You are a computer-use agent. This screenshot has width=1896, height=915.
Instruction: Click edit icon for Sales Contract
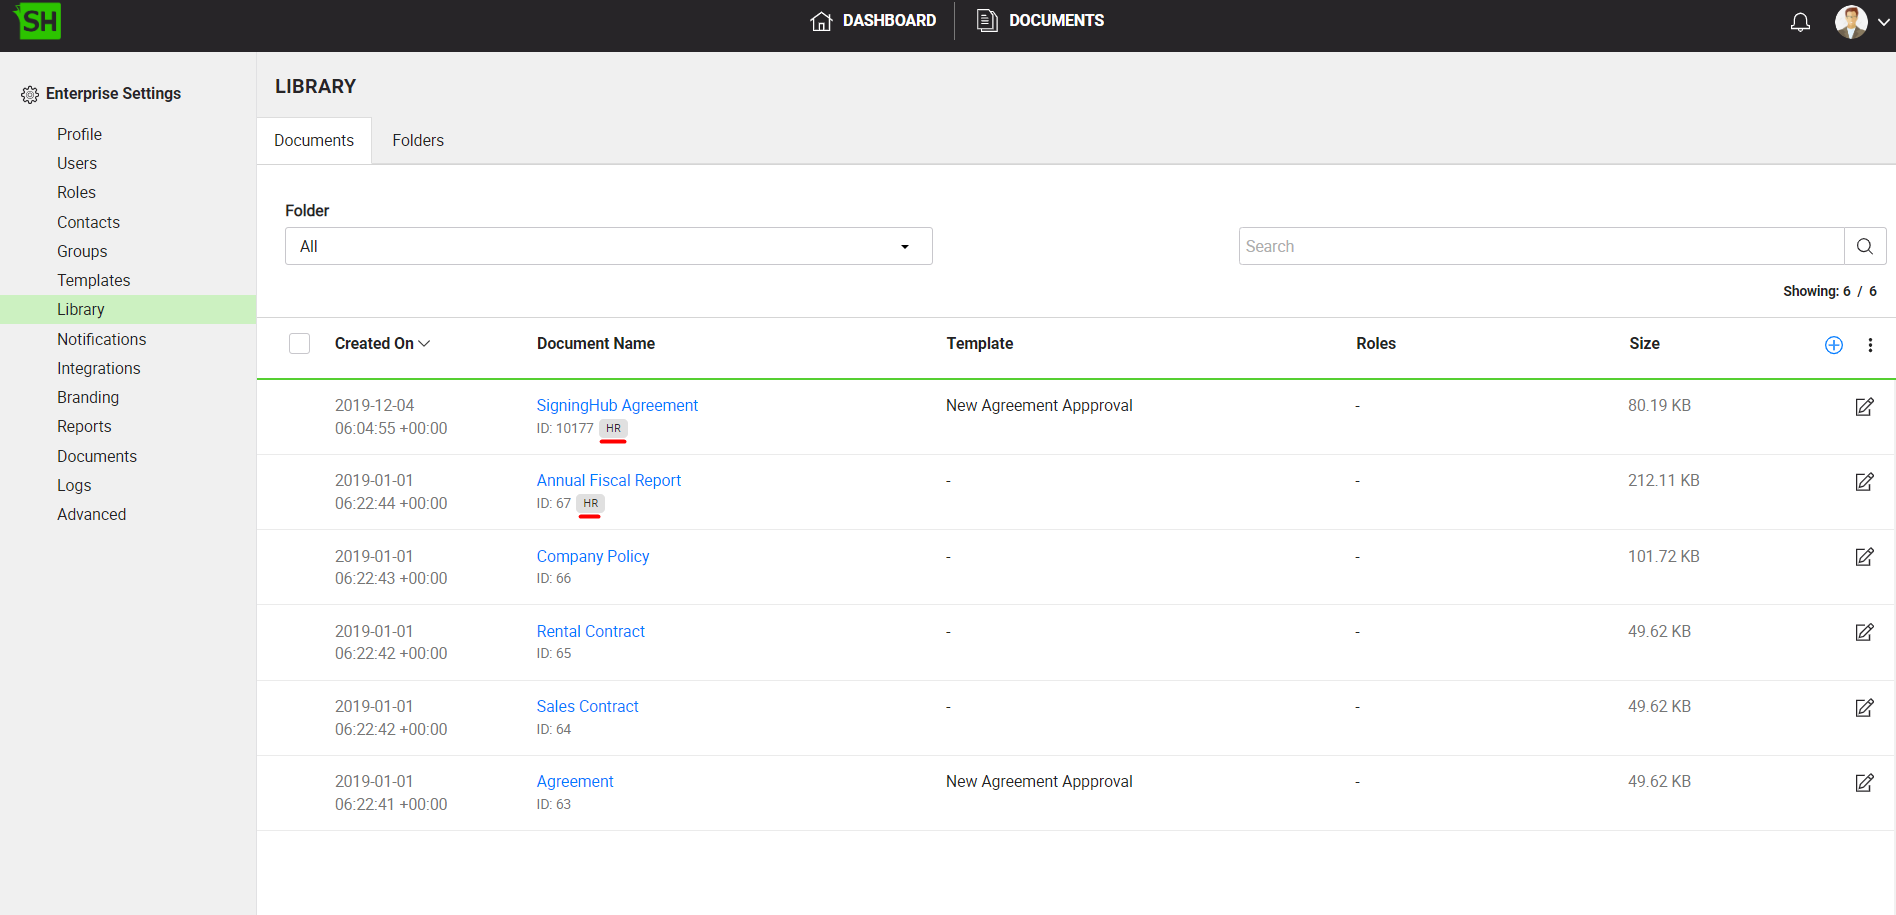tap(1864, 708)
